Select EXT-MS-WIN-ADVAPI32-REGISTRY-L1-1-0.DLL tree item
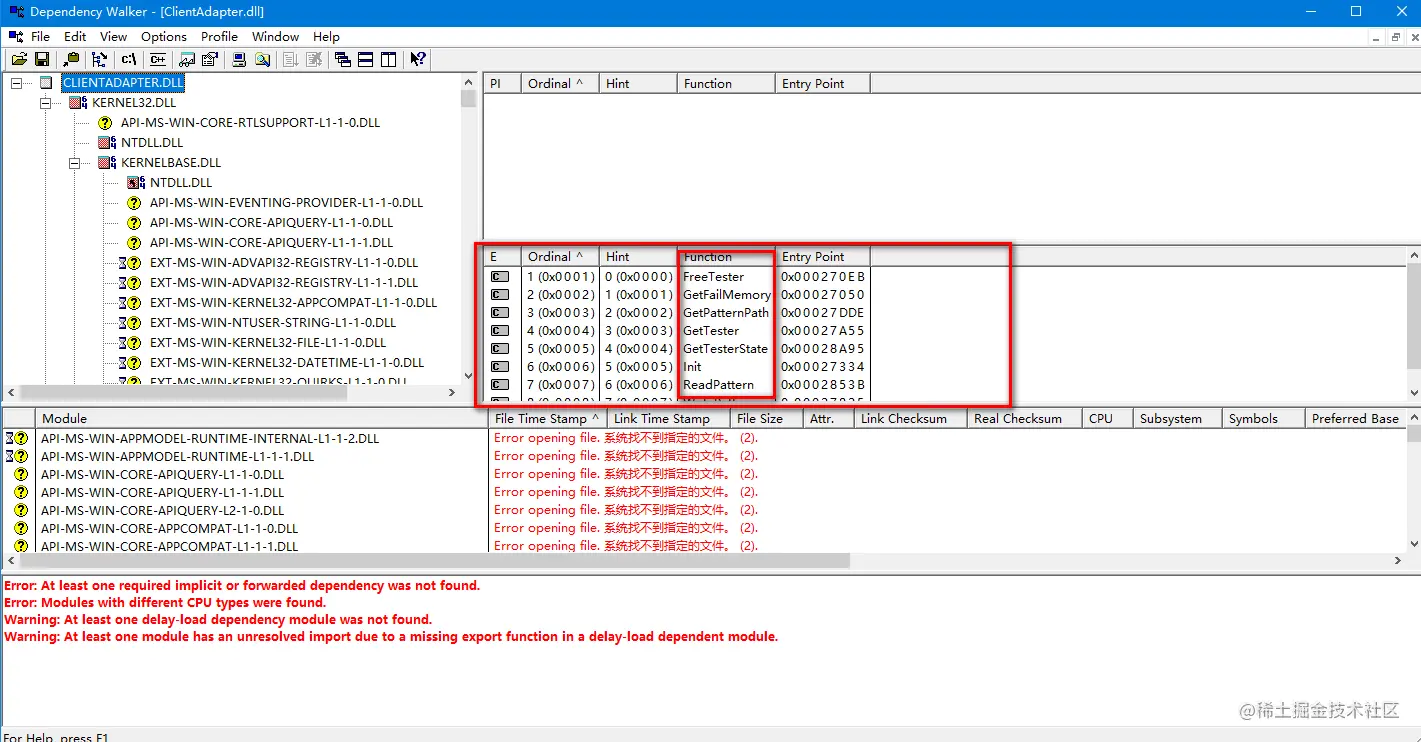 click(284, 262)
